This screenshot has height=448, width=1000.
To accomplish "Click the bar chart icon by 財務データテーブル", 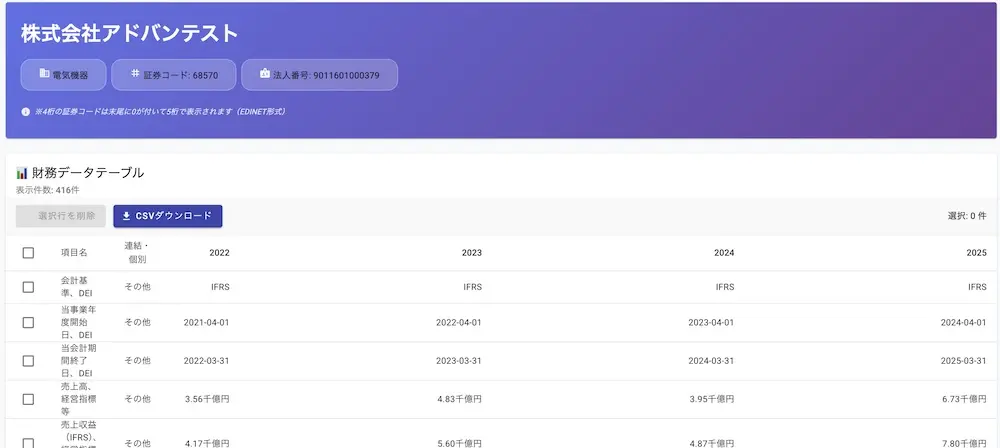I will coord(22,173).
